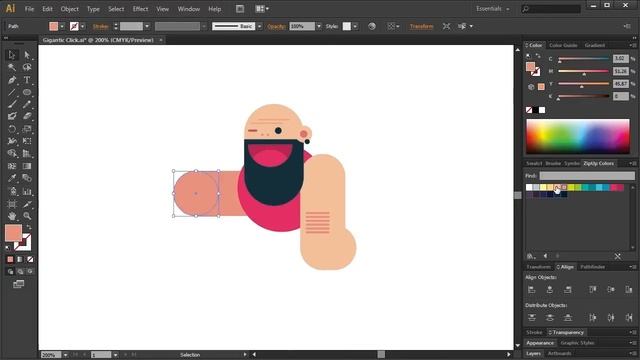The width and height of the screenshot is (640, 360).
Task: Select the Selection tool (black arrow)
Action: coord(11,55)
